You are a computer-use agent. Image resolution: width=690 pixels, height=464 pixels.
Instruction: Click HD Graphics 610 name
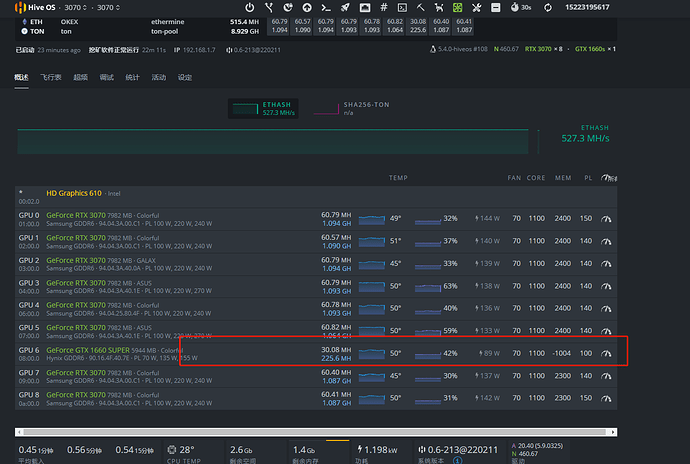[x=74, y=193]
